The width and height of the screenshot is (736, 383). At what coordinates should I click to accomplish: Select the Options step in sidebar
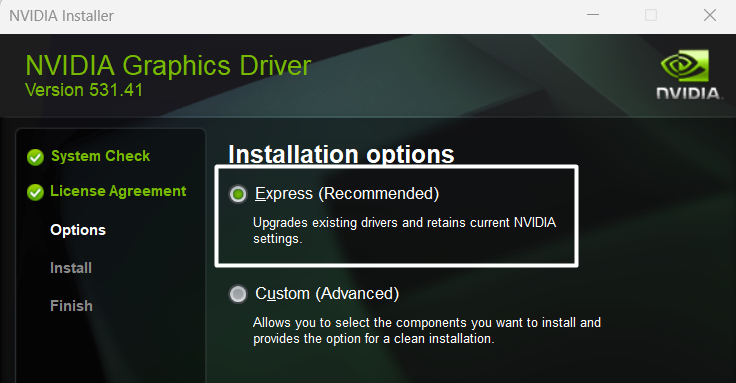(x=78, y=230)
